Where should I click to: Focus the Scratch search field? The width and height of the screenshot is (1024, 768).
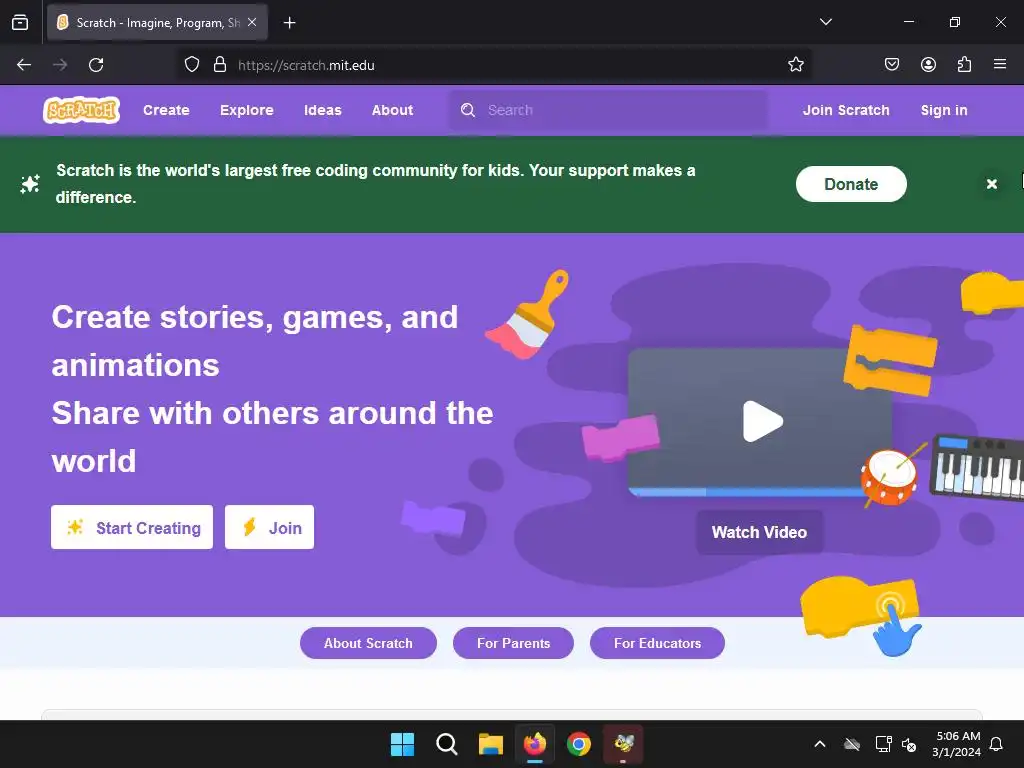[609, 110]
